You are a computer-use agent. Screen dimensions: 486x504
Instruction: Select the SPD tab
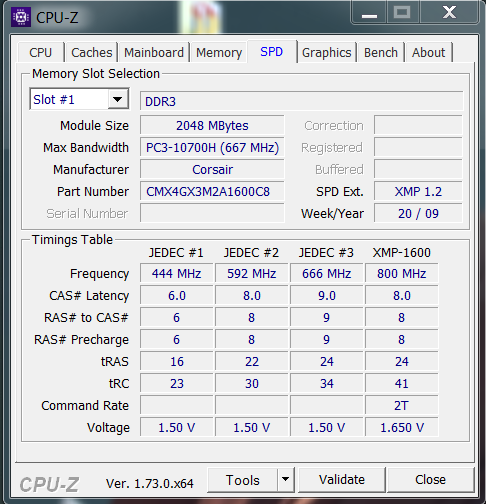pos(272,52)
